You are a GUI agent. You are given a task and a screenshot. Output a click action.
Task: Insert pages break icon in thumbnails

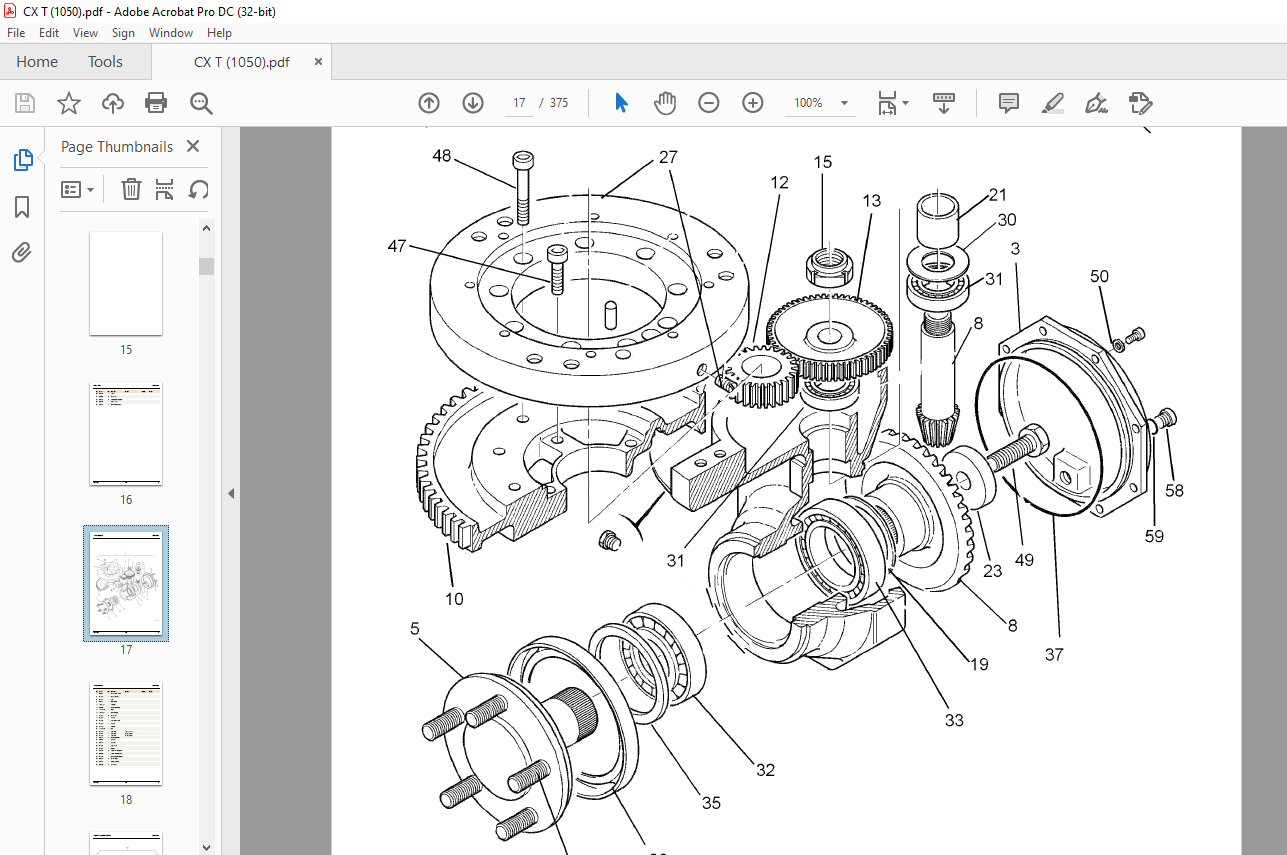tap(165, 189)
